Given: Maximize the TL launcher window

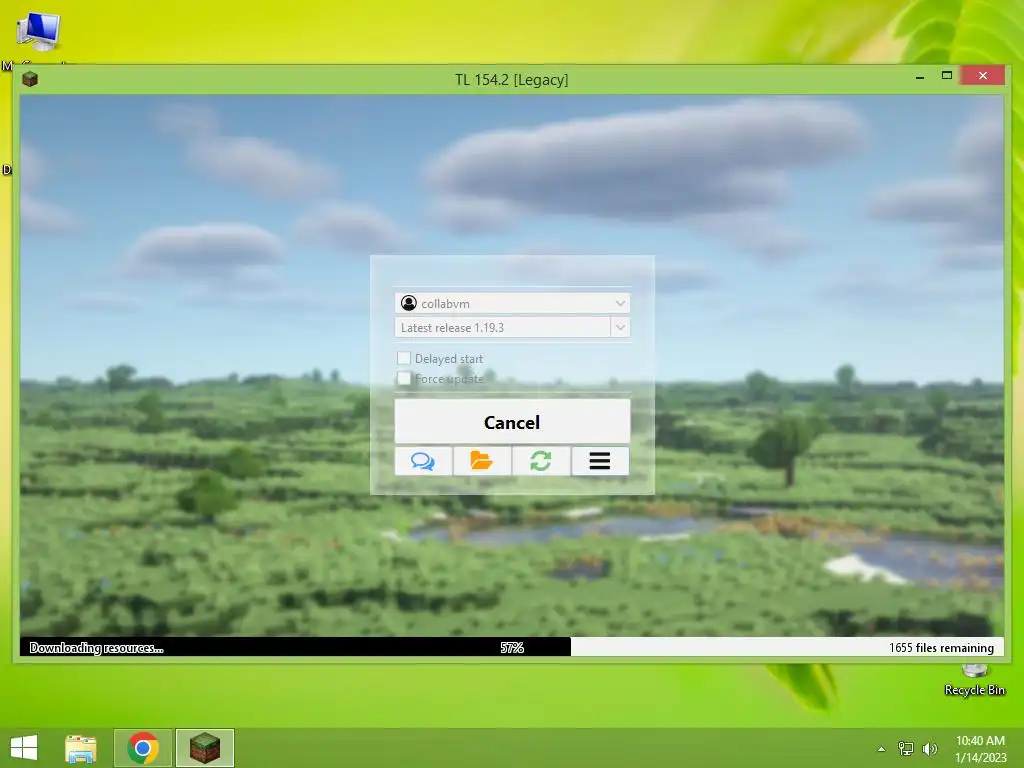Looking at the screenshot, I should tap(946, 76).
